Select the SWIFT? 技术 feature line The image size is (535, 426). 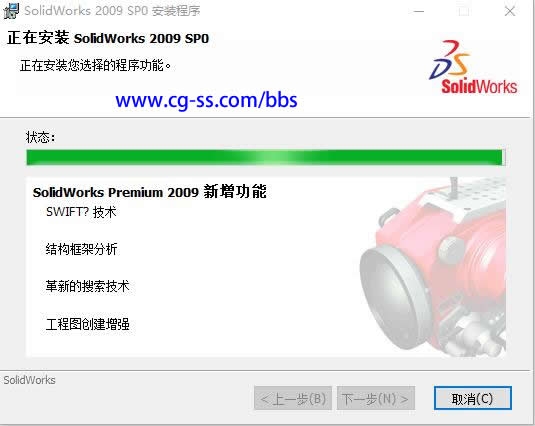pos(81,212)
